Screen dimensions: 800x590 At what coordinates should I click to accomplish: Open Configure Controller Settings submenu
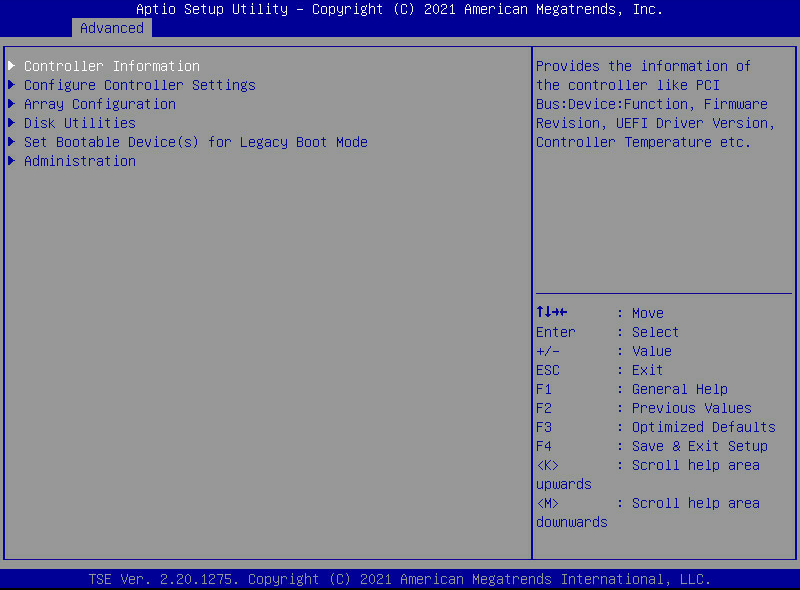pos(140,85)
